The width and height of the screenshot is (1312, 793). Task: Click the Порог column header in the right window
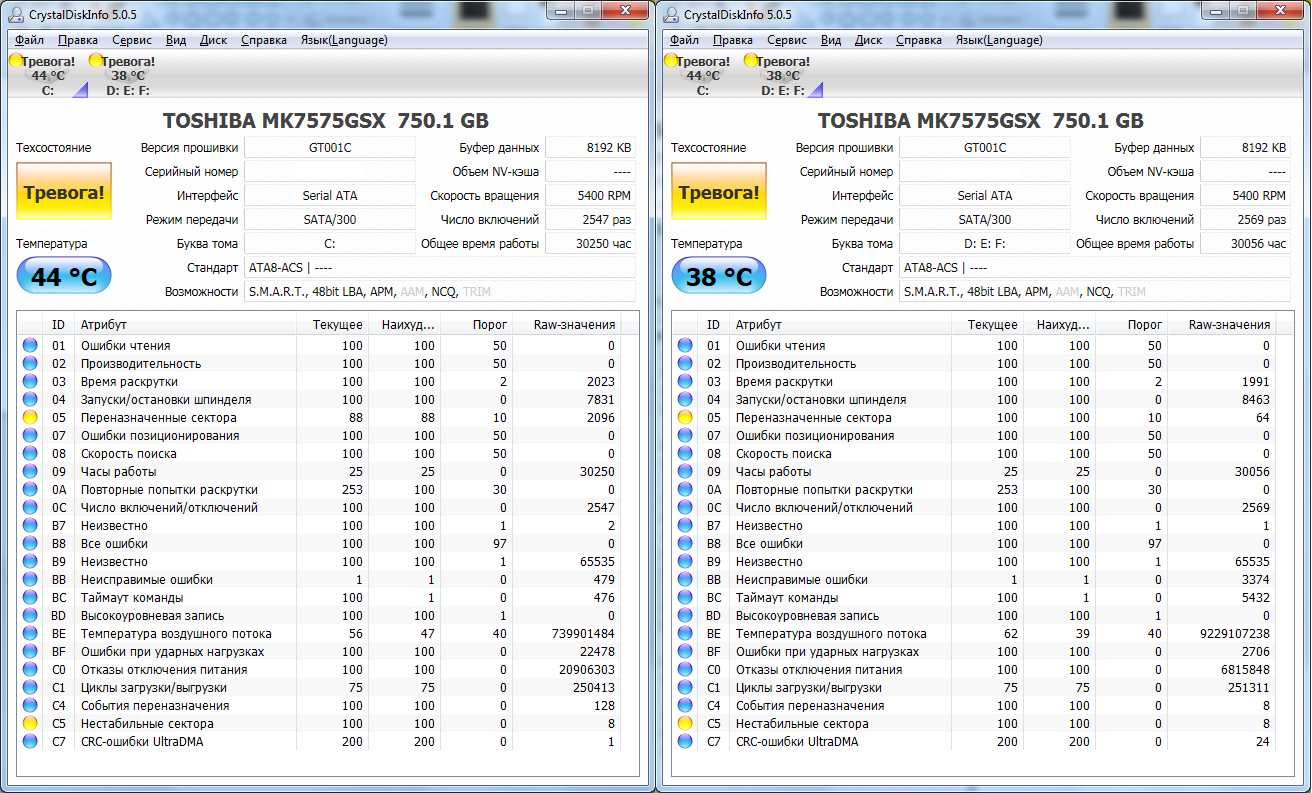tap(1131, 325)
